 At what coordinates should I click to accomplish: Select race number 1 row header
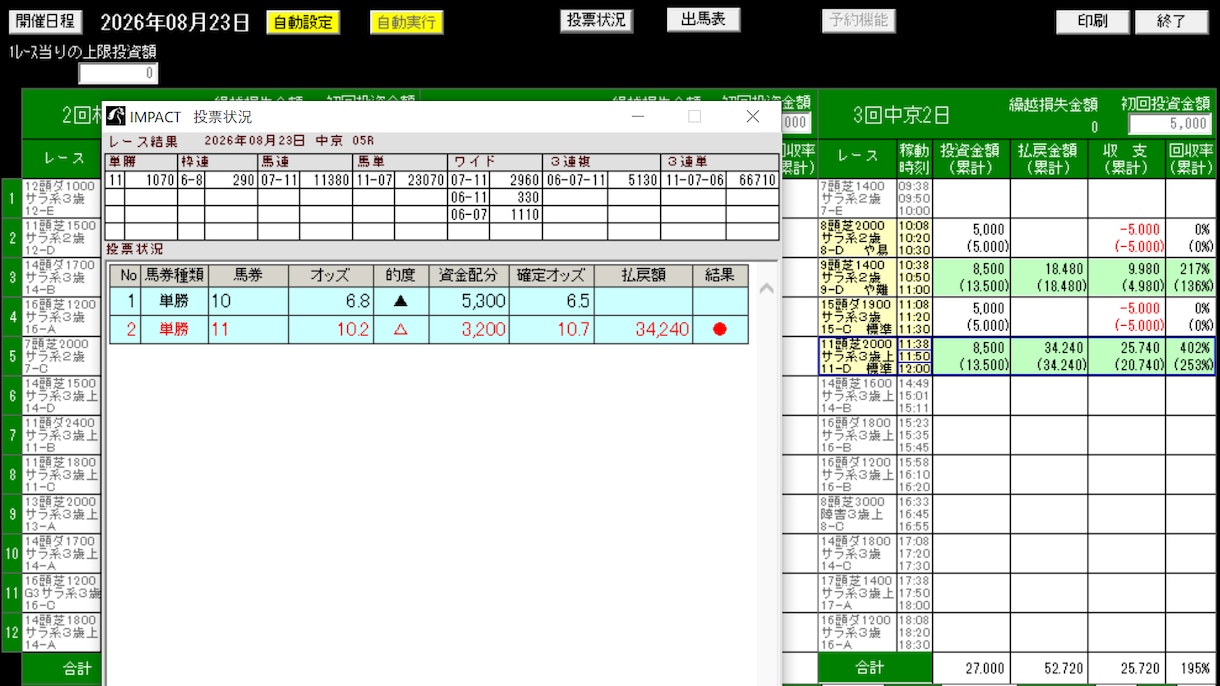tap(12, 199)
